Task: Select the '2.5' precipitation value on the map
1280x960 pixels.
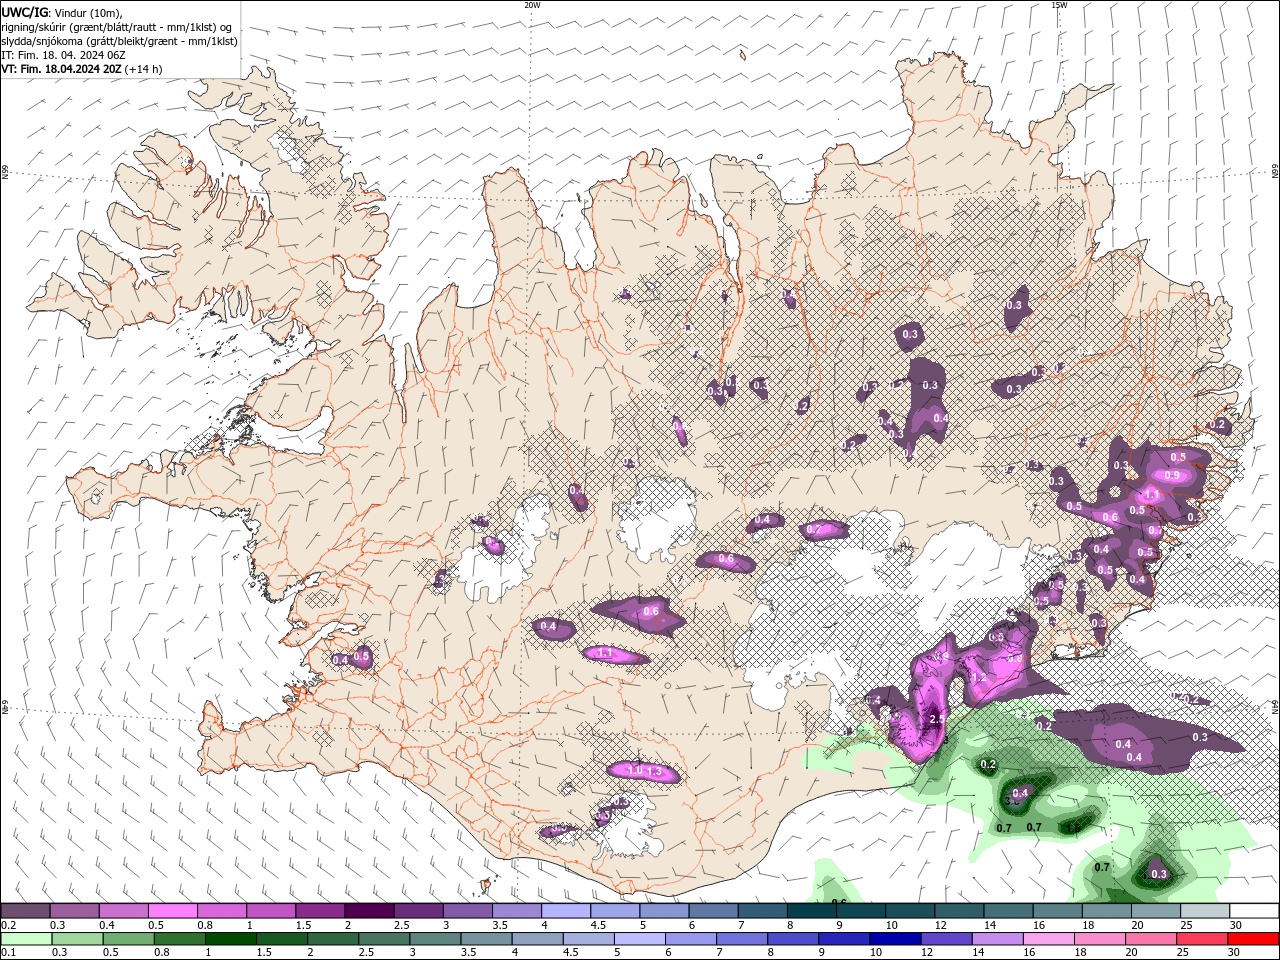Action: coord(937,719)
